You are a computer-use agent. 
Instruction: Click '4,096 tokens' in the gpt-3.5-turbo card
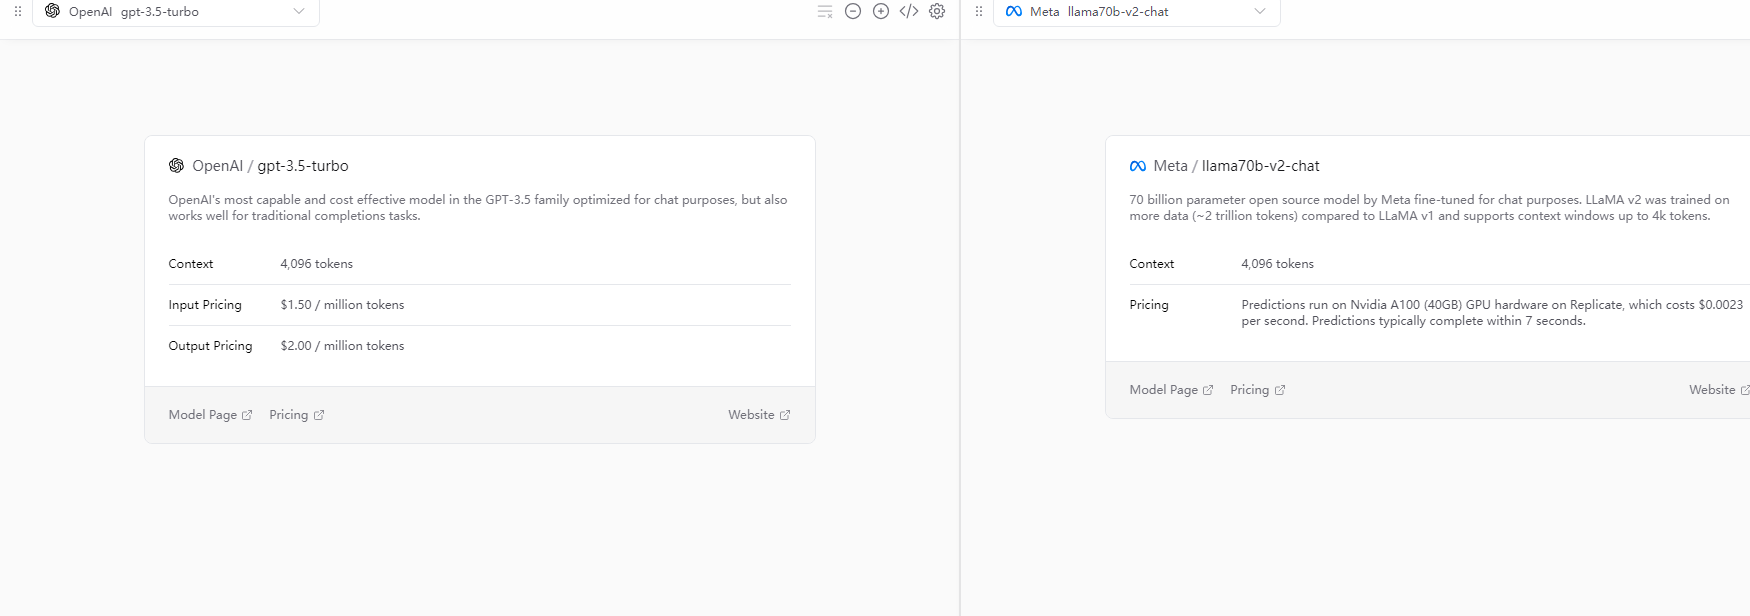316,264
